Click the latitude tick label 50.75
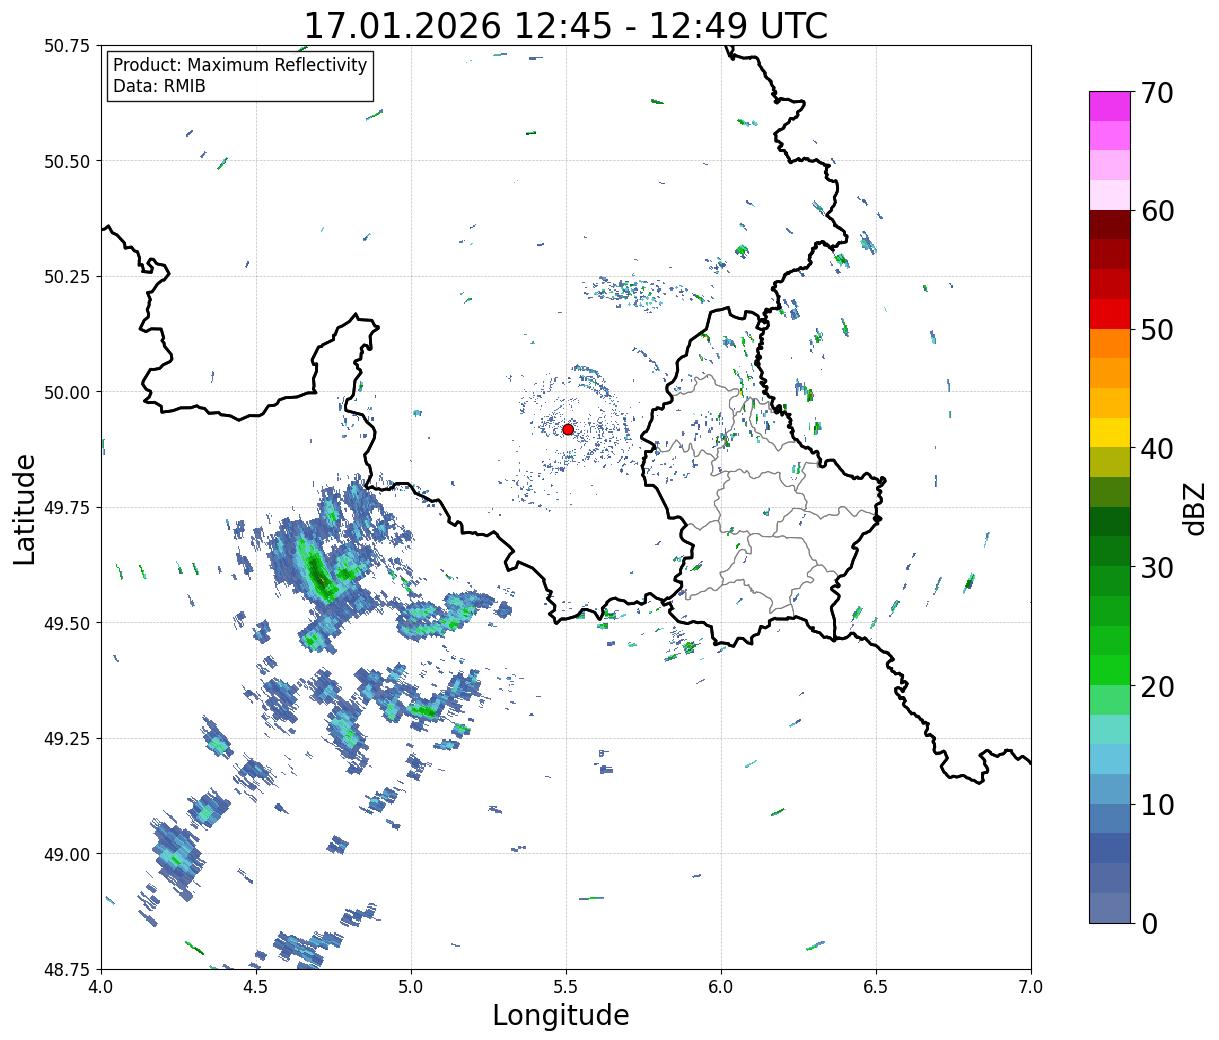 coord(67,46)
